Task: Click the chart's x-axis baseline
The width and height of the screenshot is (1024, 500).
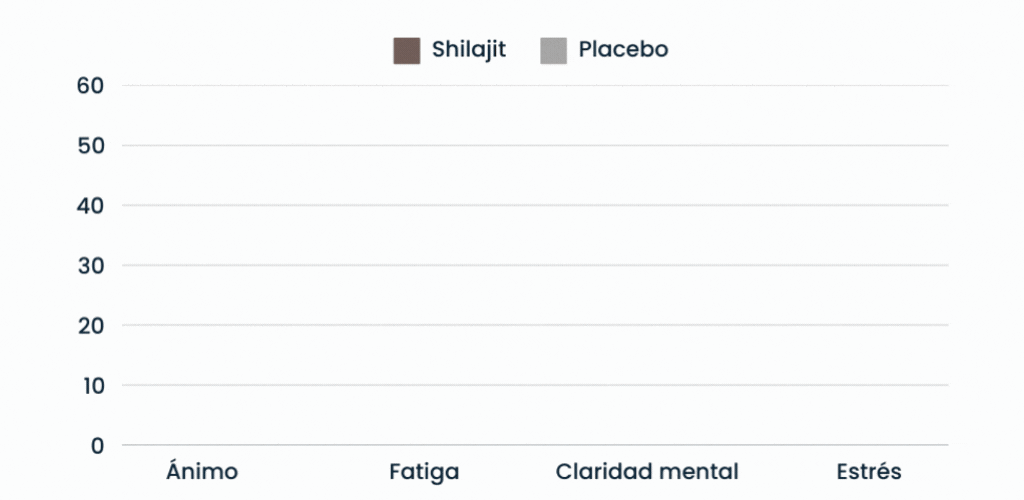Action: (x=535, y=445)
